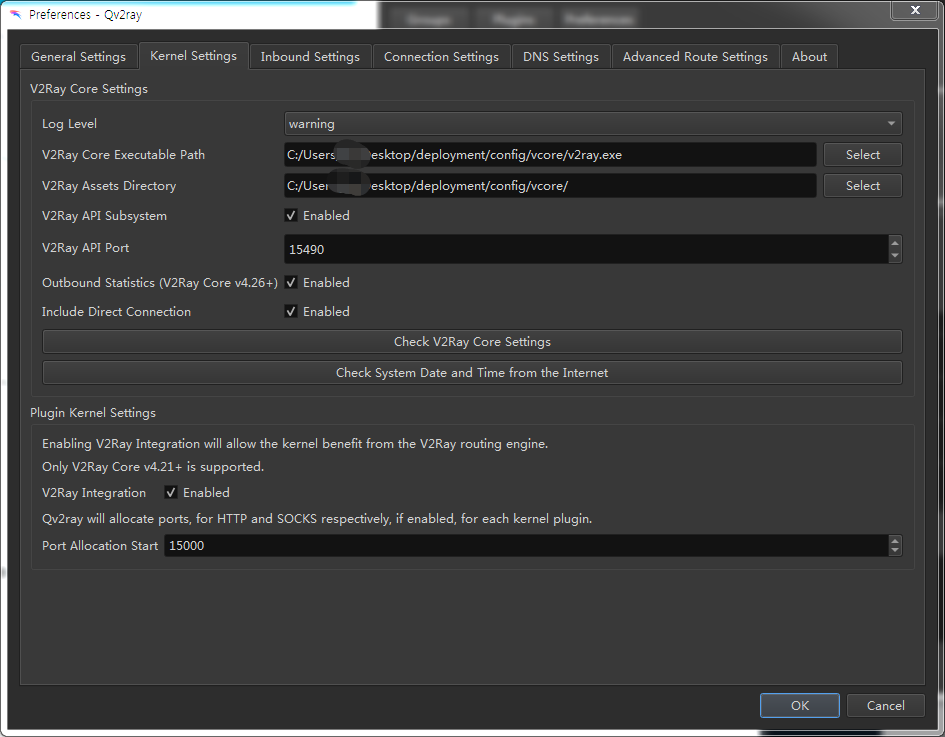945x737 pixels.
Task: Decrease the V2Ray API Port value
Action: [895, 256]
